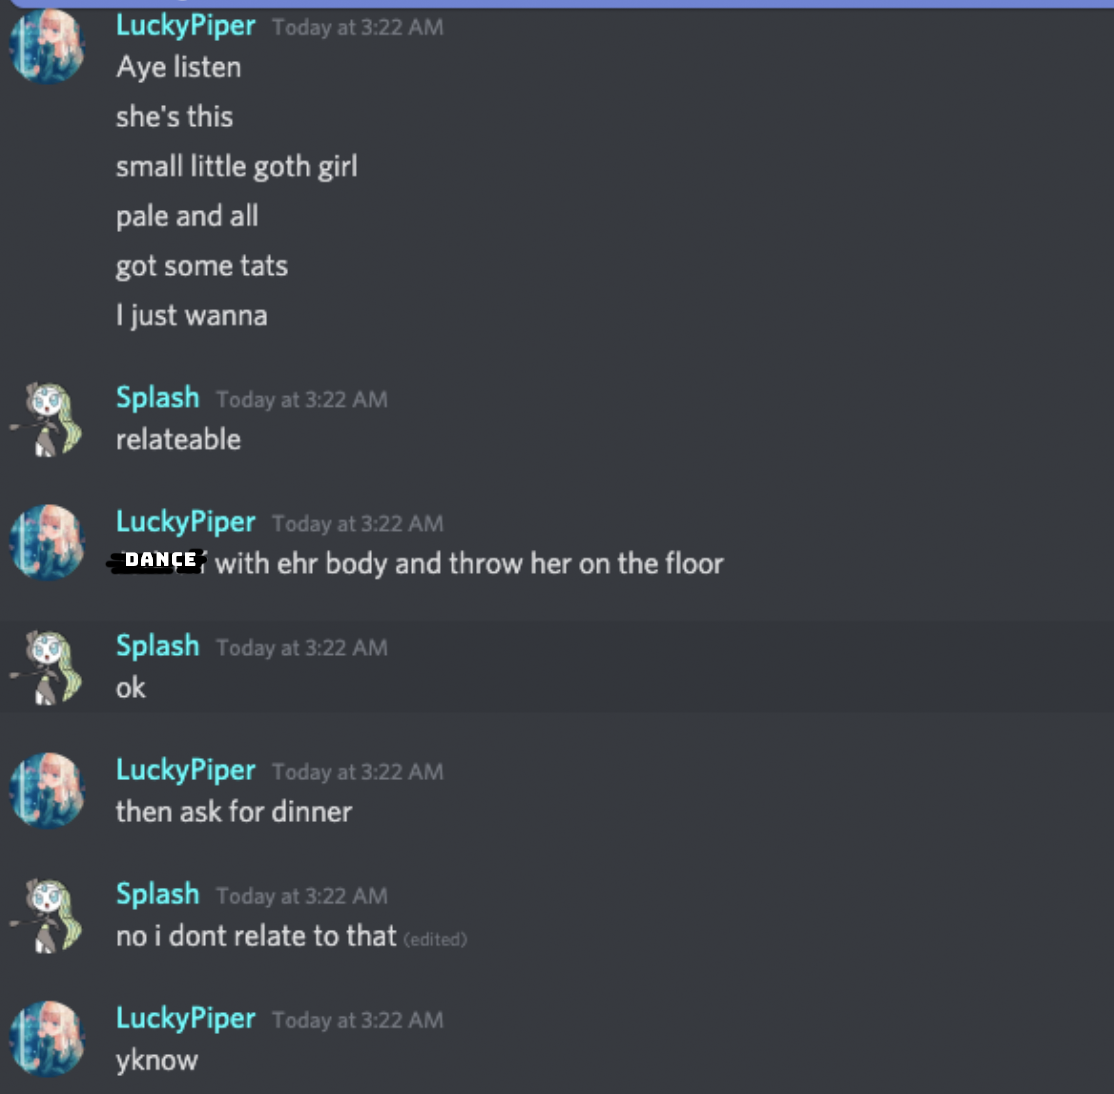The width and height of the screenshot is (1114, 1094).
Task: Select the Splash username above "ok"
Action: click(158, 646)
